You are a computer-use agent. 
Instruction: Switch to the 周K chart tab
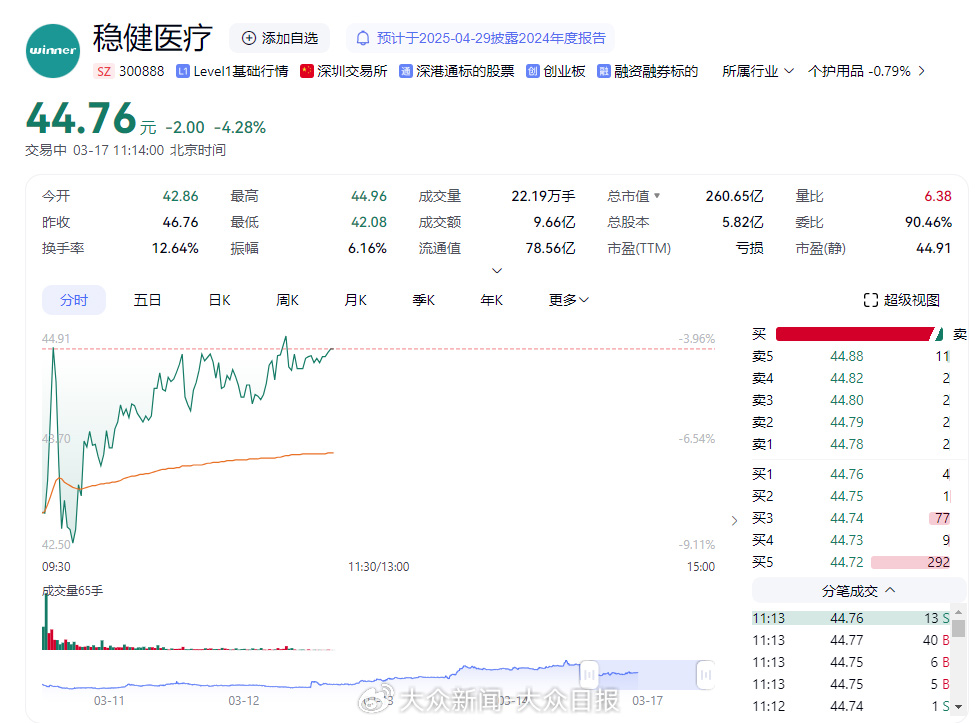click(288, 300)
